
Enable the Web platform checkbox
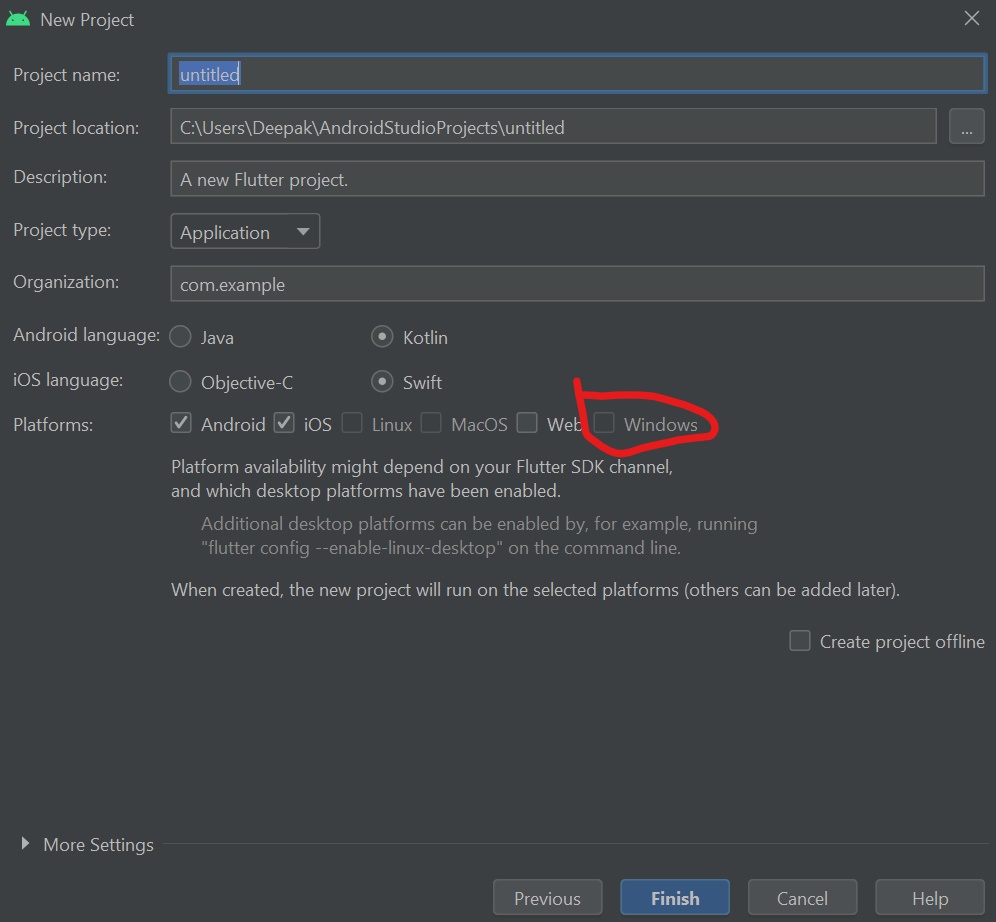(527, 423)
